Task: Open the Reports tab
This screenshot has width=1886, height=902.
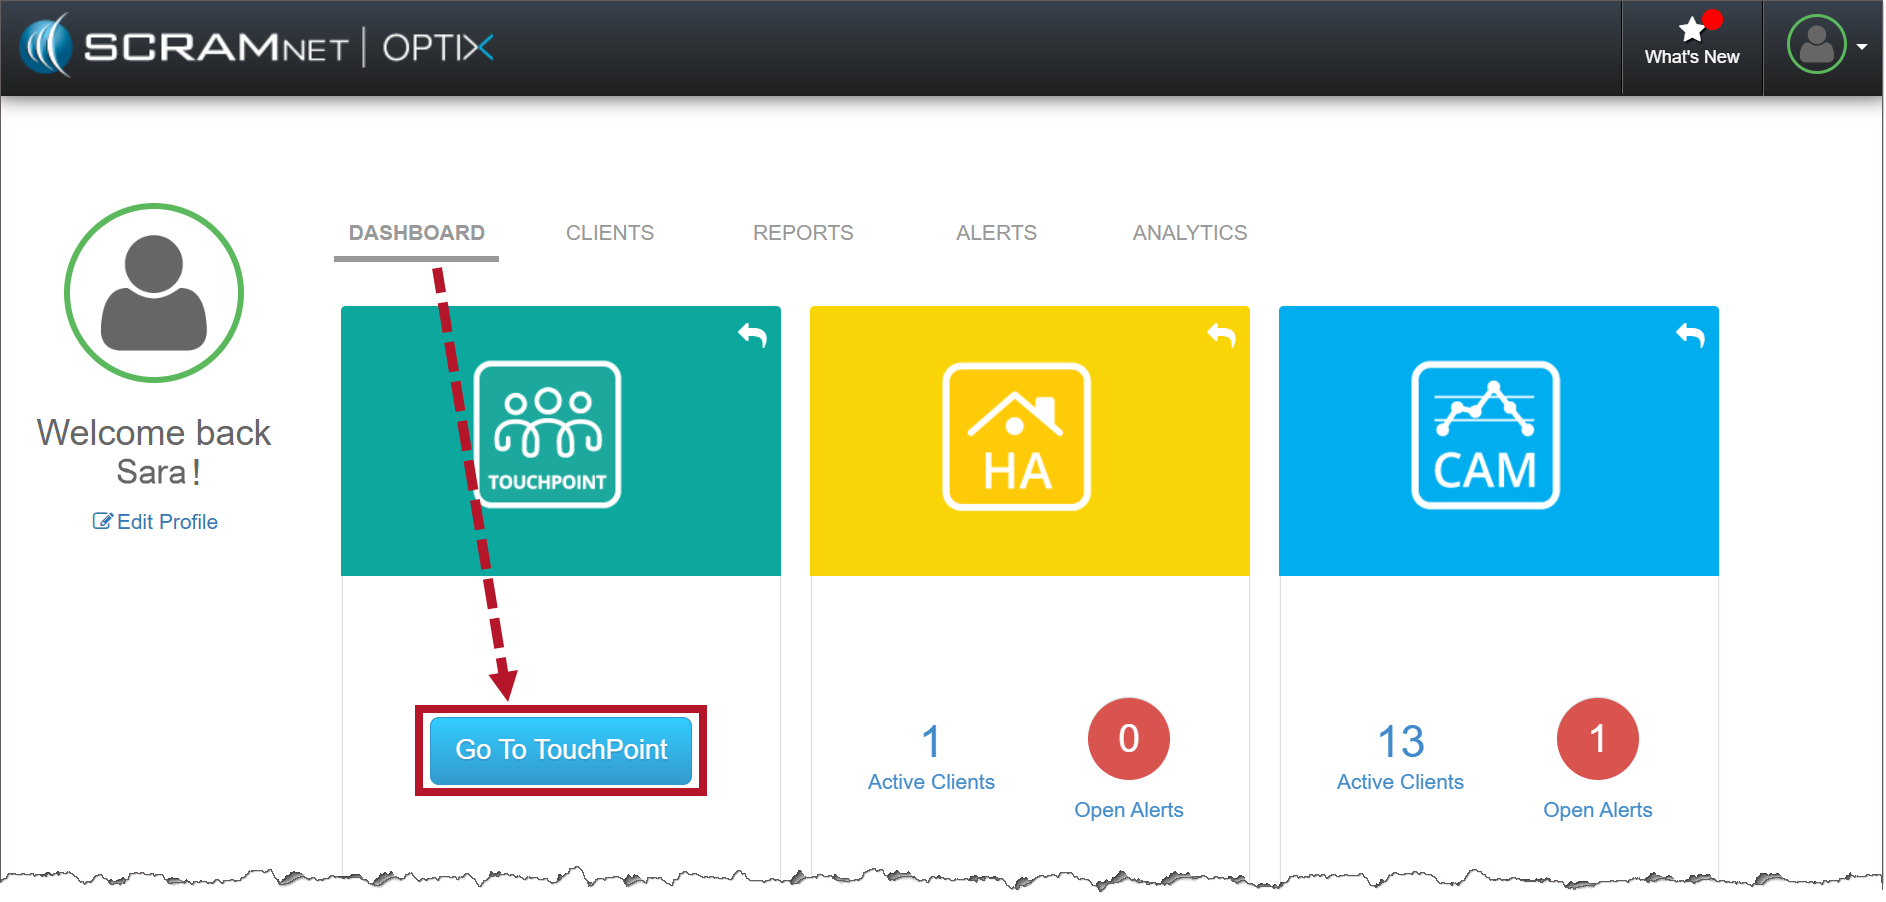Action: (802, 233)
